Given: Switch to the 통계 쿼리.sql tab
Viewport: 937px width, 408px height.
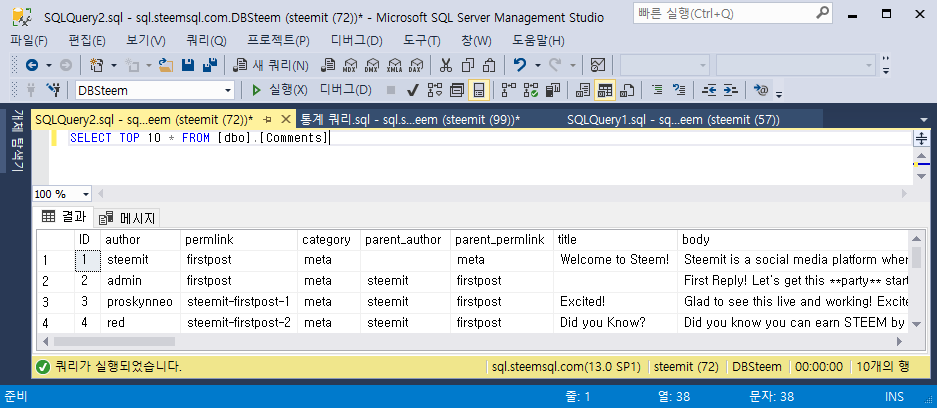Looking at the screenshot, I should pos(410,119).
